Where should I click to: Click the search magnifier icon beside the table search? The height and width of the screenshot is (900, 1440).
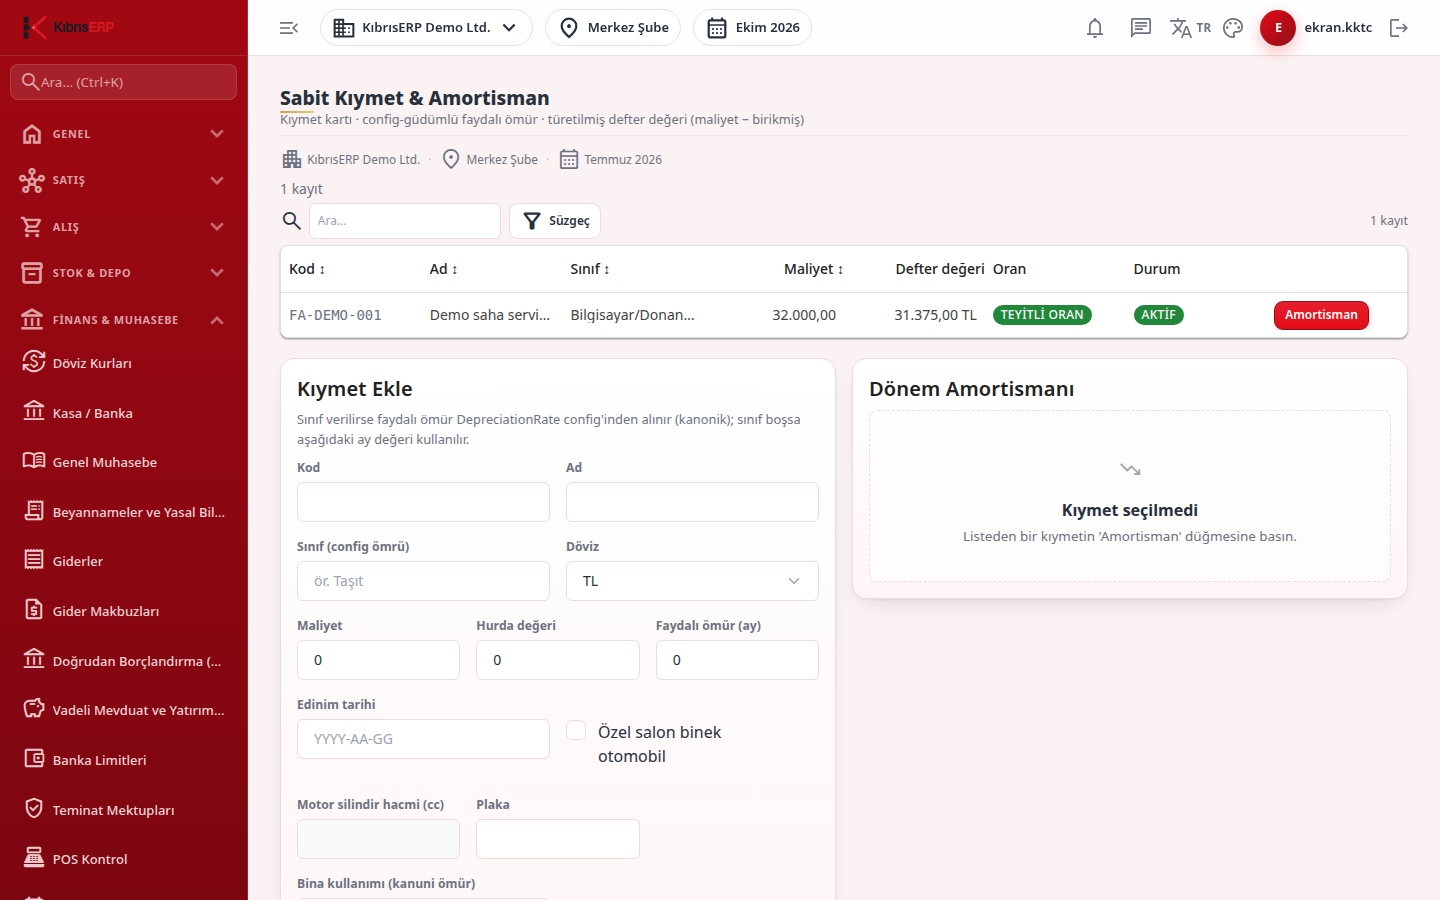(292, 221)
